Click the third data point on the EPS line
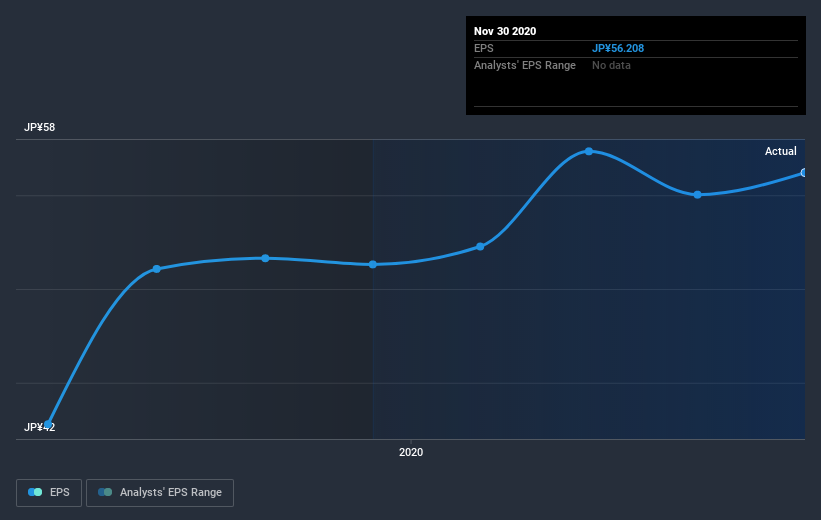The width and height of the screenshot is (821, 520). coord(265,258)
